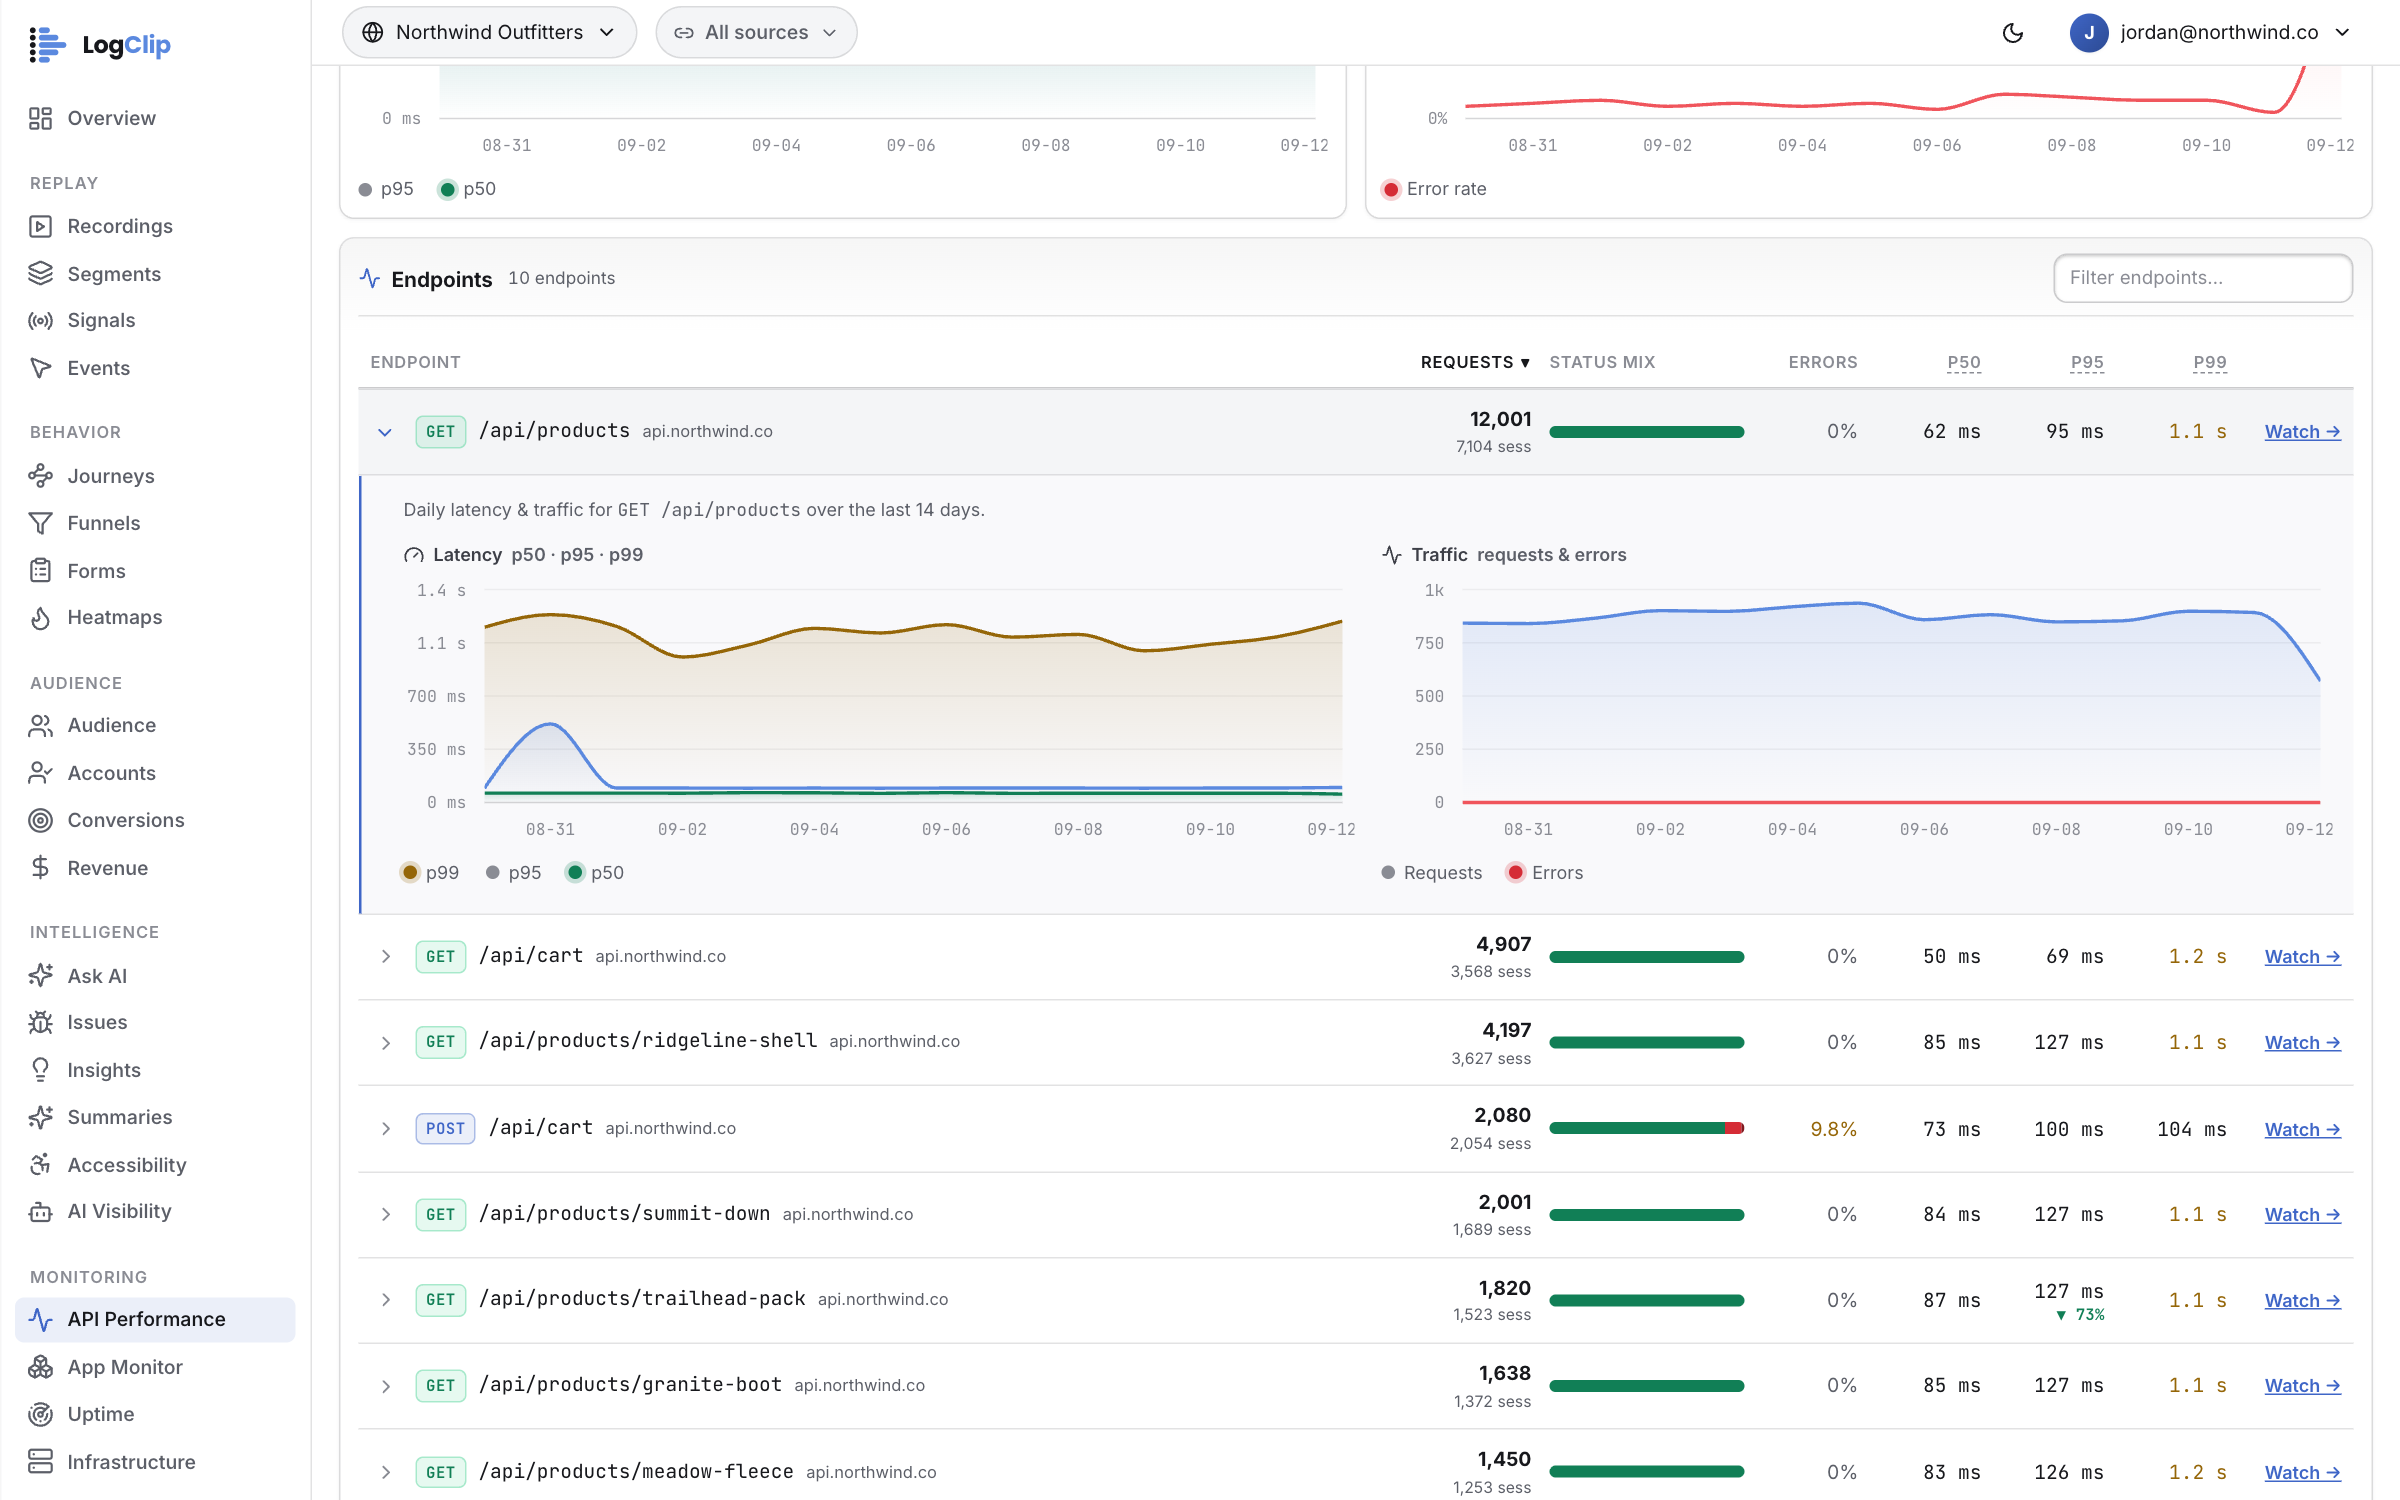Click Watch link for /api/products/meadow-fleece
Viewport: 2400px width, 1500px height.
[2302, 1473]
